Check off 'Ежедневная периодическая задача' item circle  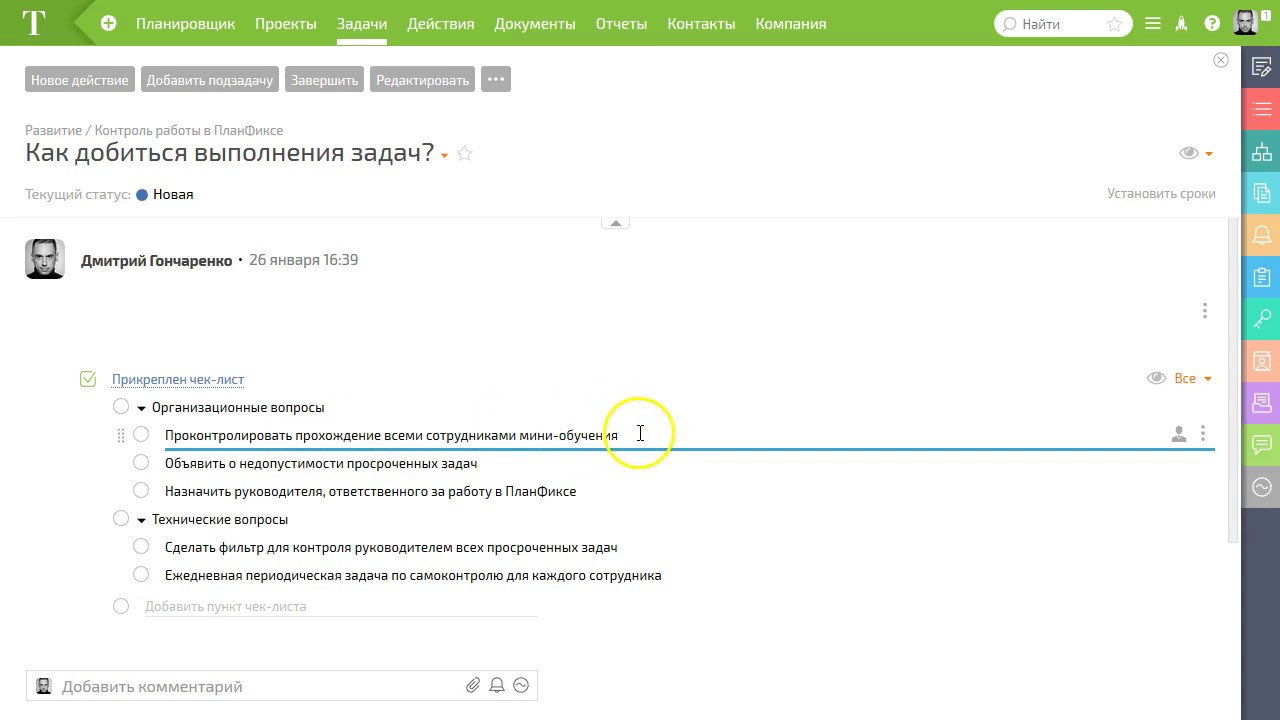[x=141, y=574]
